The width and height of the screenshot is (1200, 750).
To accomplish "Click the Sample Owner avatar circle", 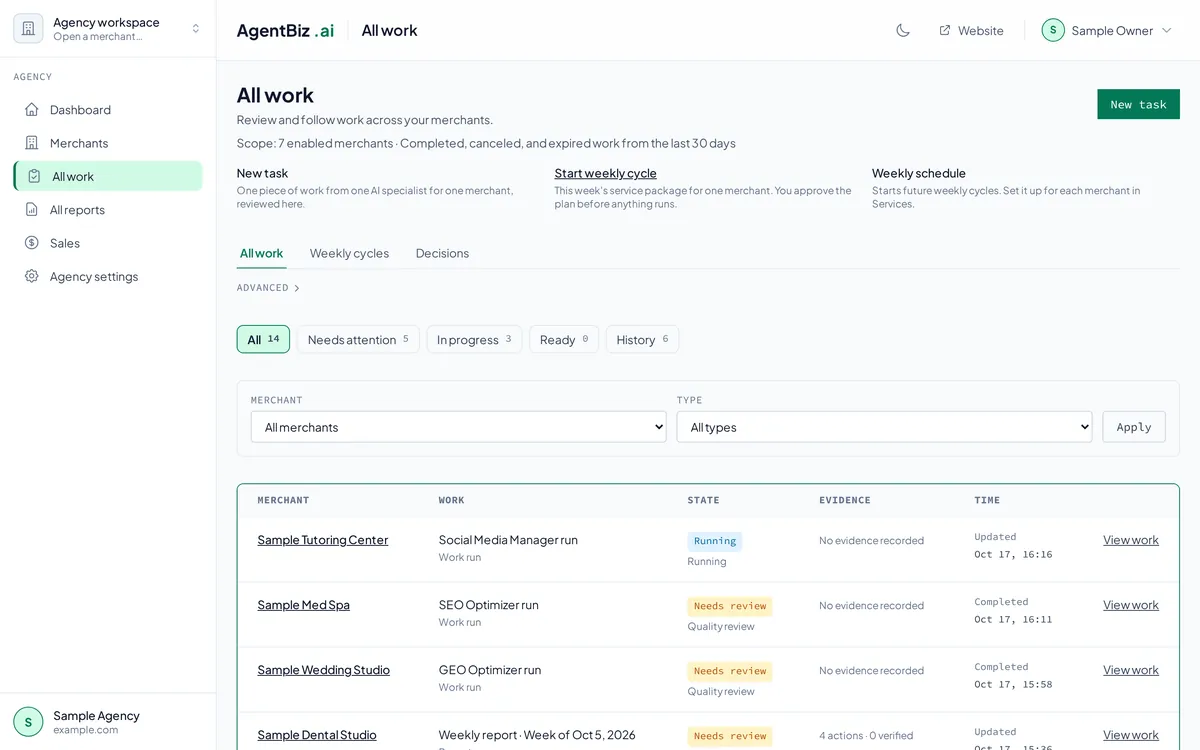I will pos(1053,30).
